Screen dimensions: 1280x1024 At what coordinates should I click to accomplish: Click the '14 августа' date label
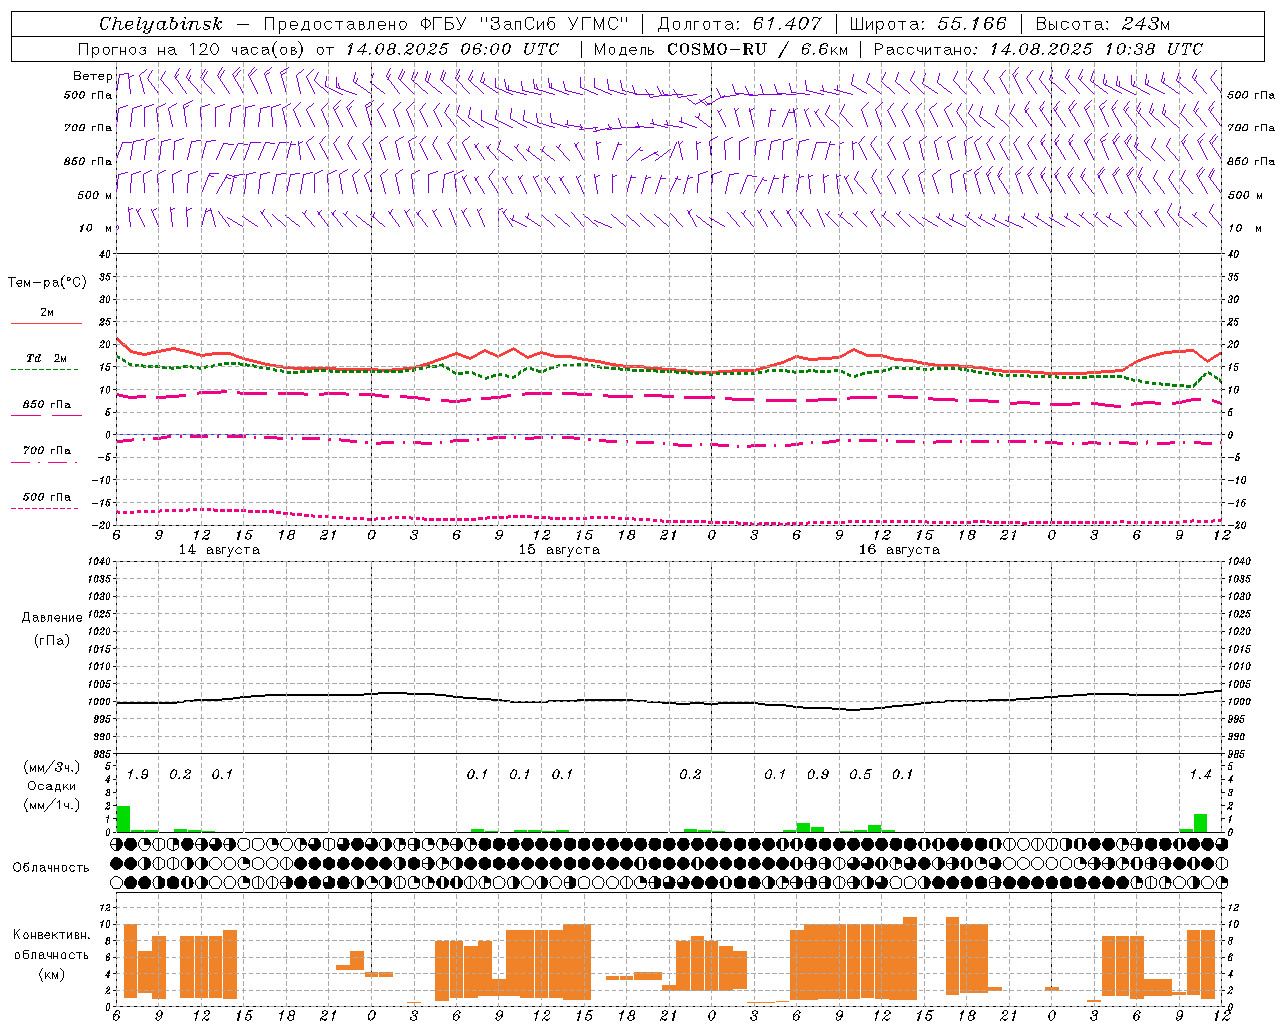tap(219, 550)
